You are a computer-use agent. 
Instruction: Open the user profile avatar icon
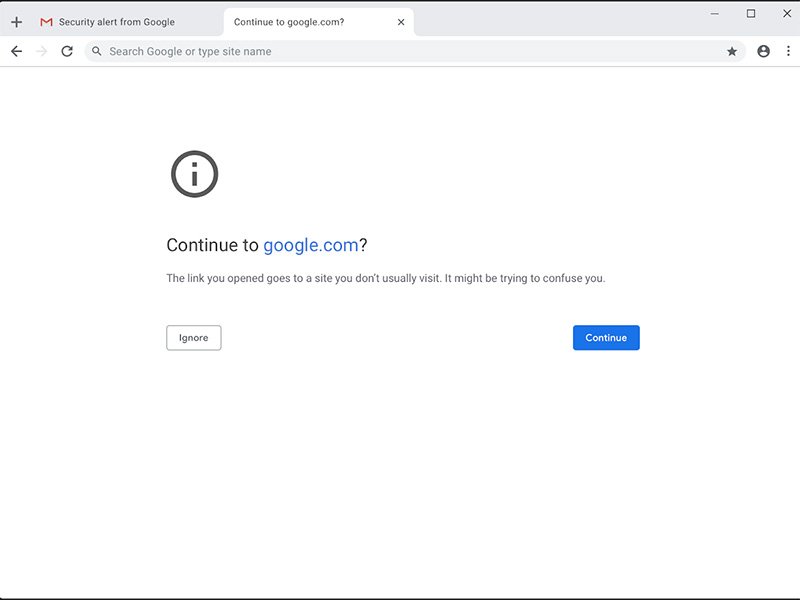coord(763,51)
